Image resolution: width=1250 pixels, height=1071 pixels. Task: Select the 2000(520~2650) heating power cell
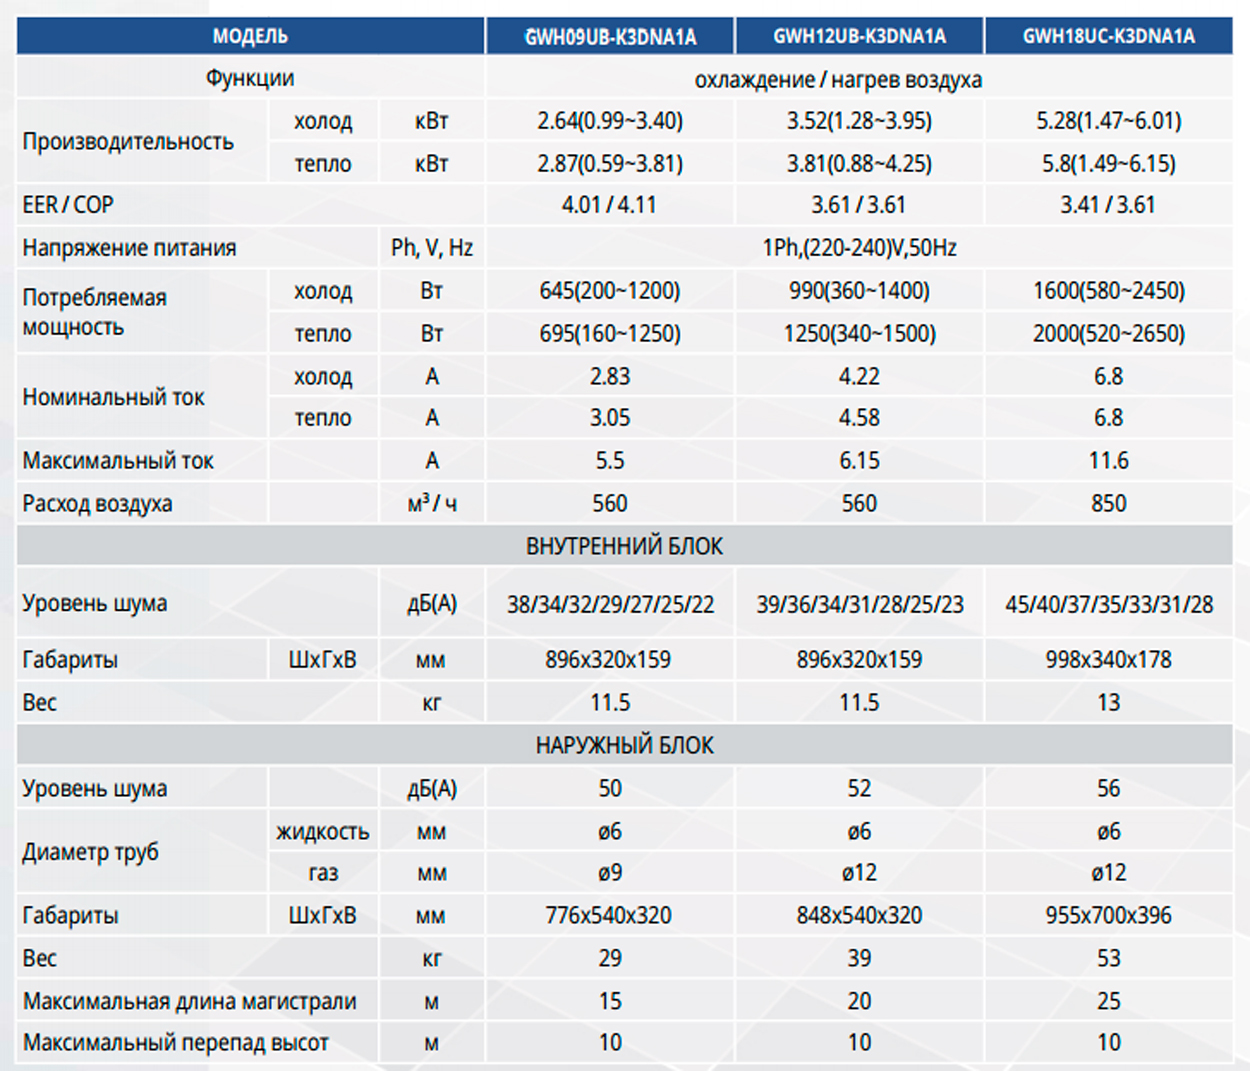[1108, 334]
